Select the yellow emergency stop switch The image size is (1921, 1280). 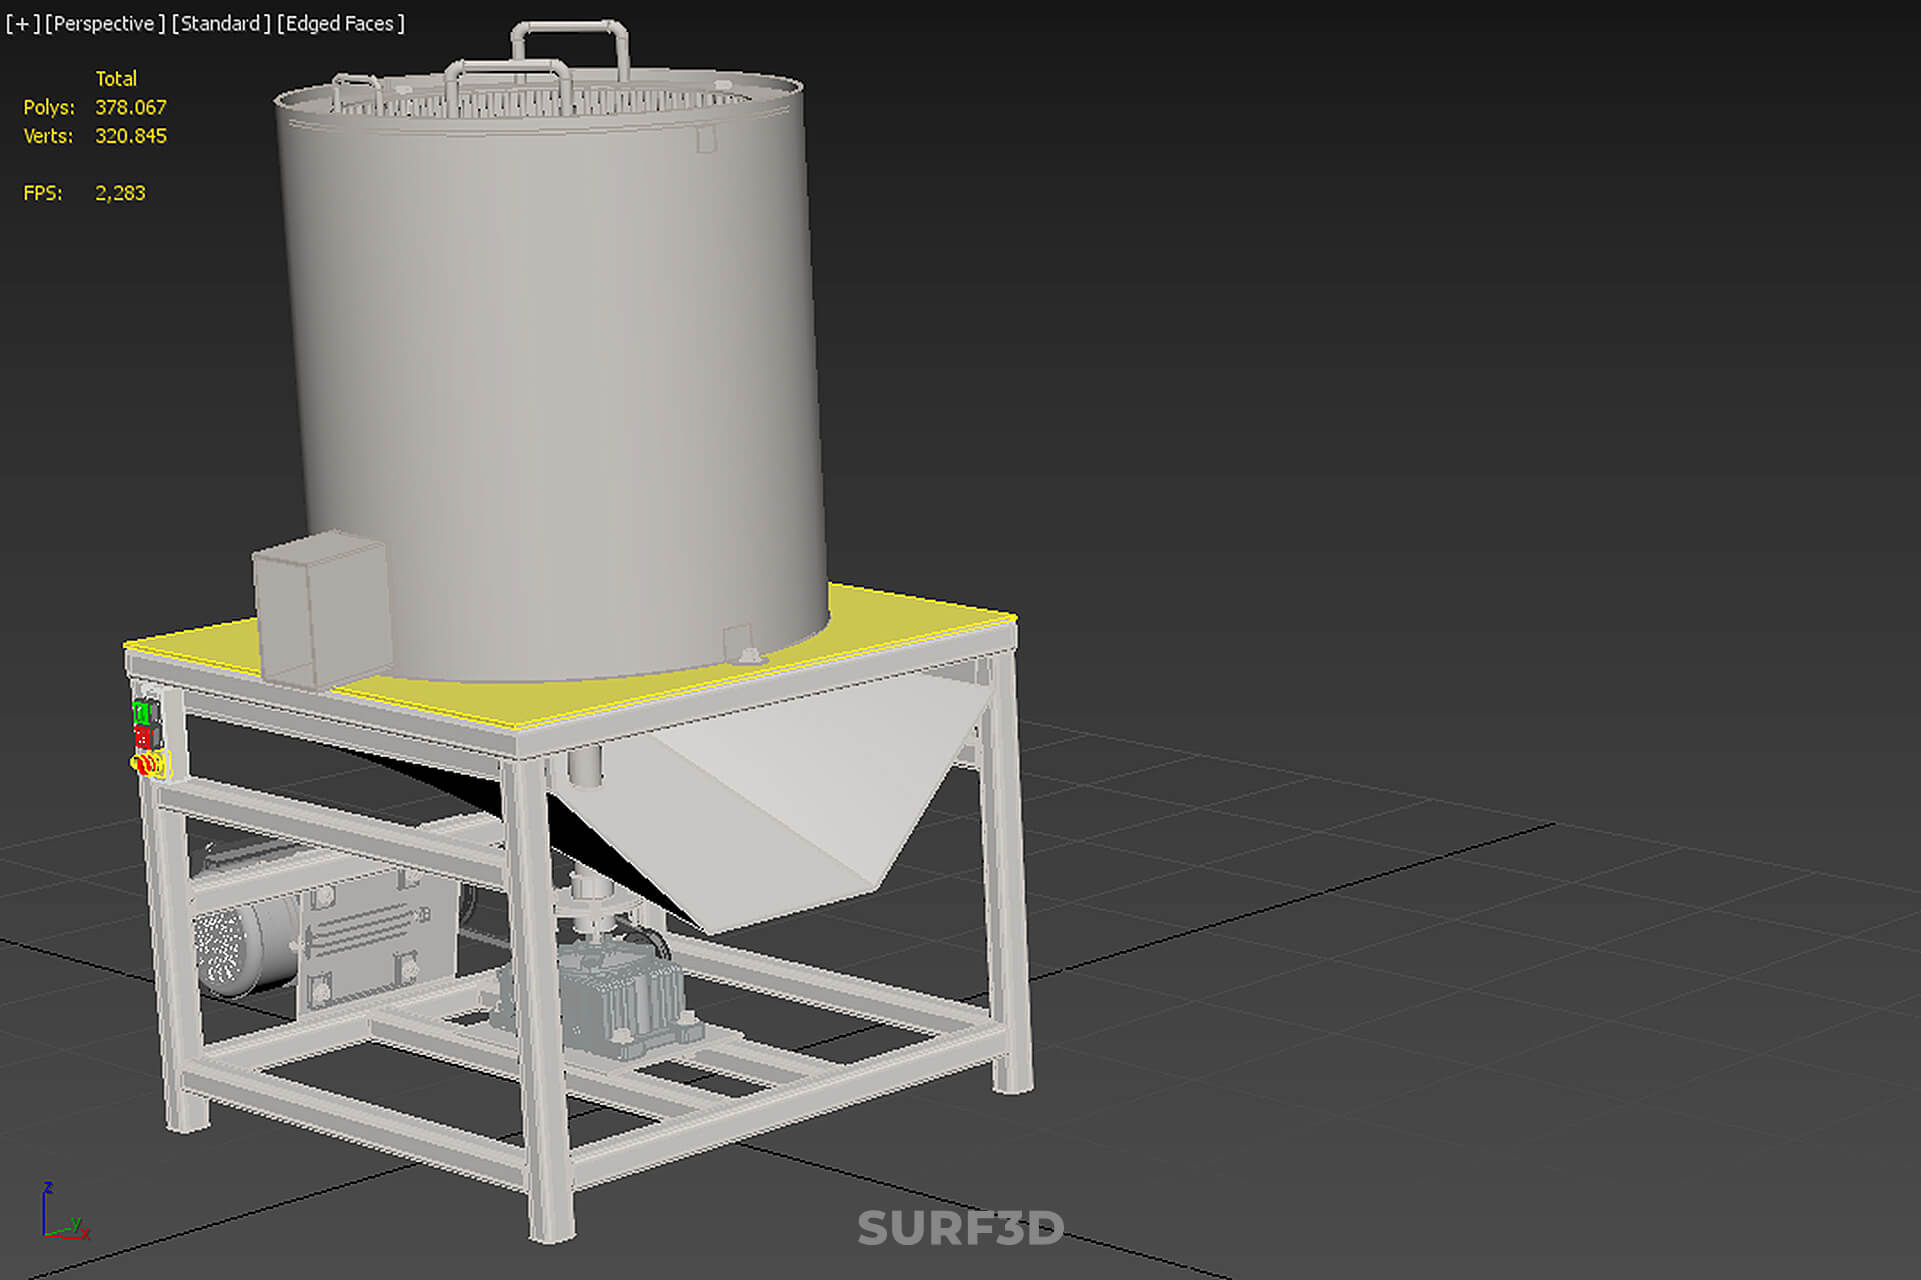150,765
